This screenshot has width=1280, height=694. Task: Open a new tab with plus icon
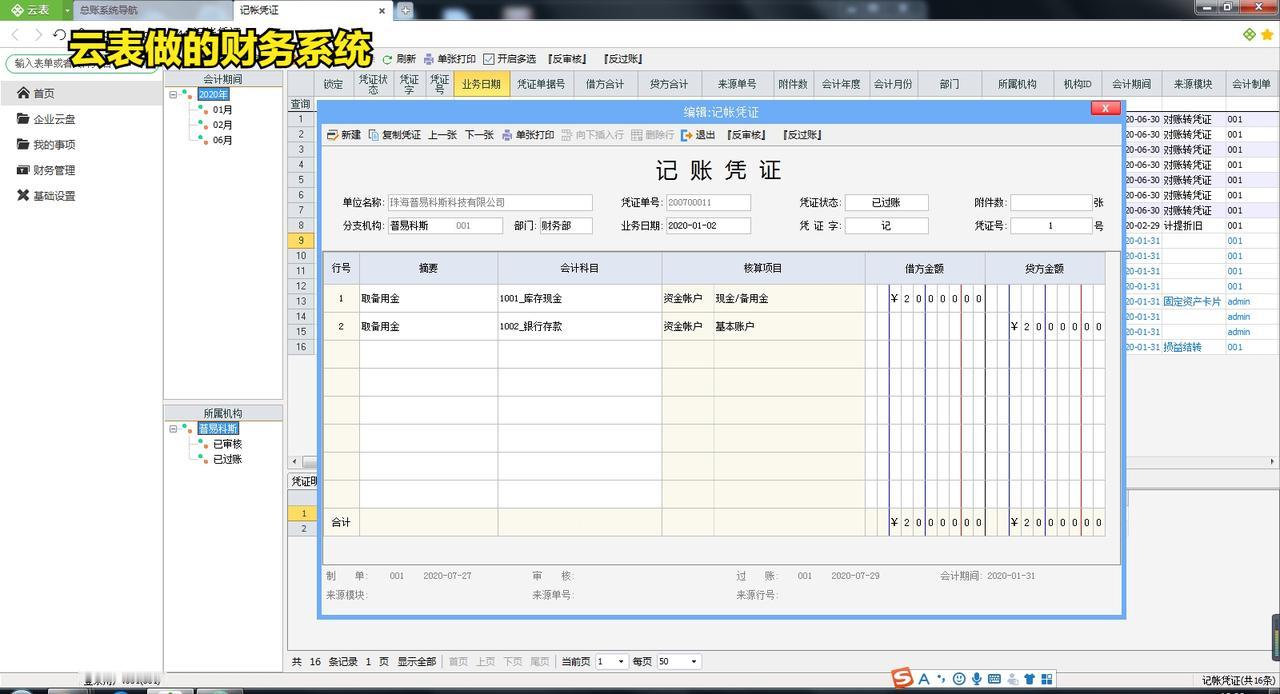[x=405, y=10]
